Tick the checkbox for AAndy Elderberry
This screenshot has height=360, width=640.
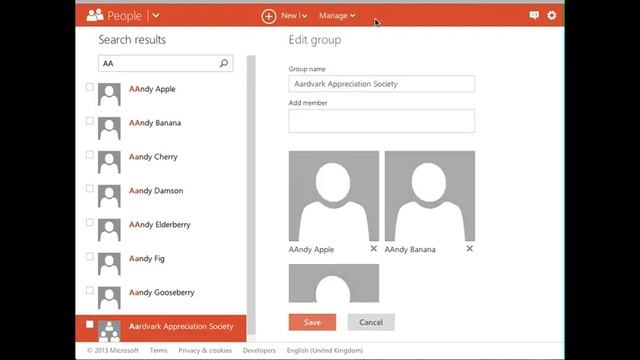(90, 222)
